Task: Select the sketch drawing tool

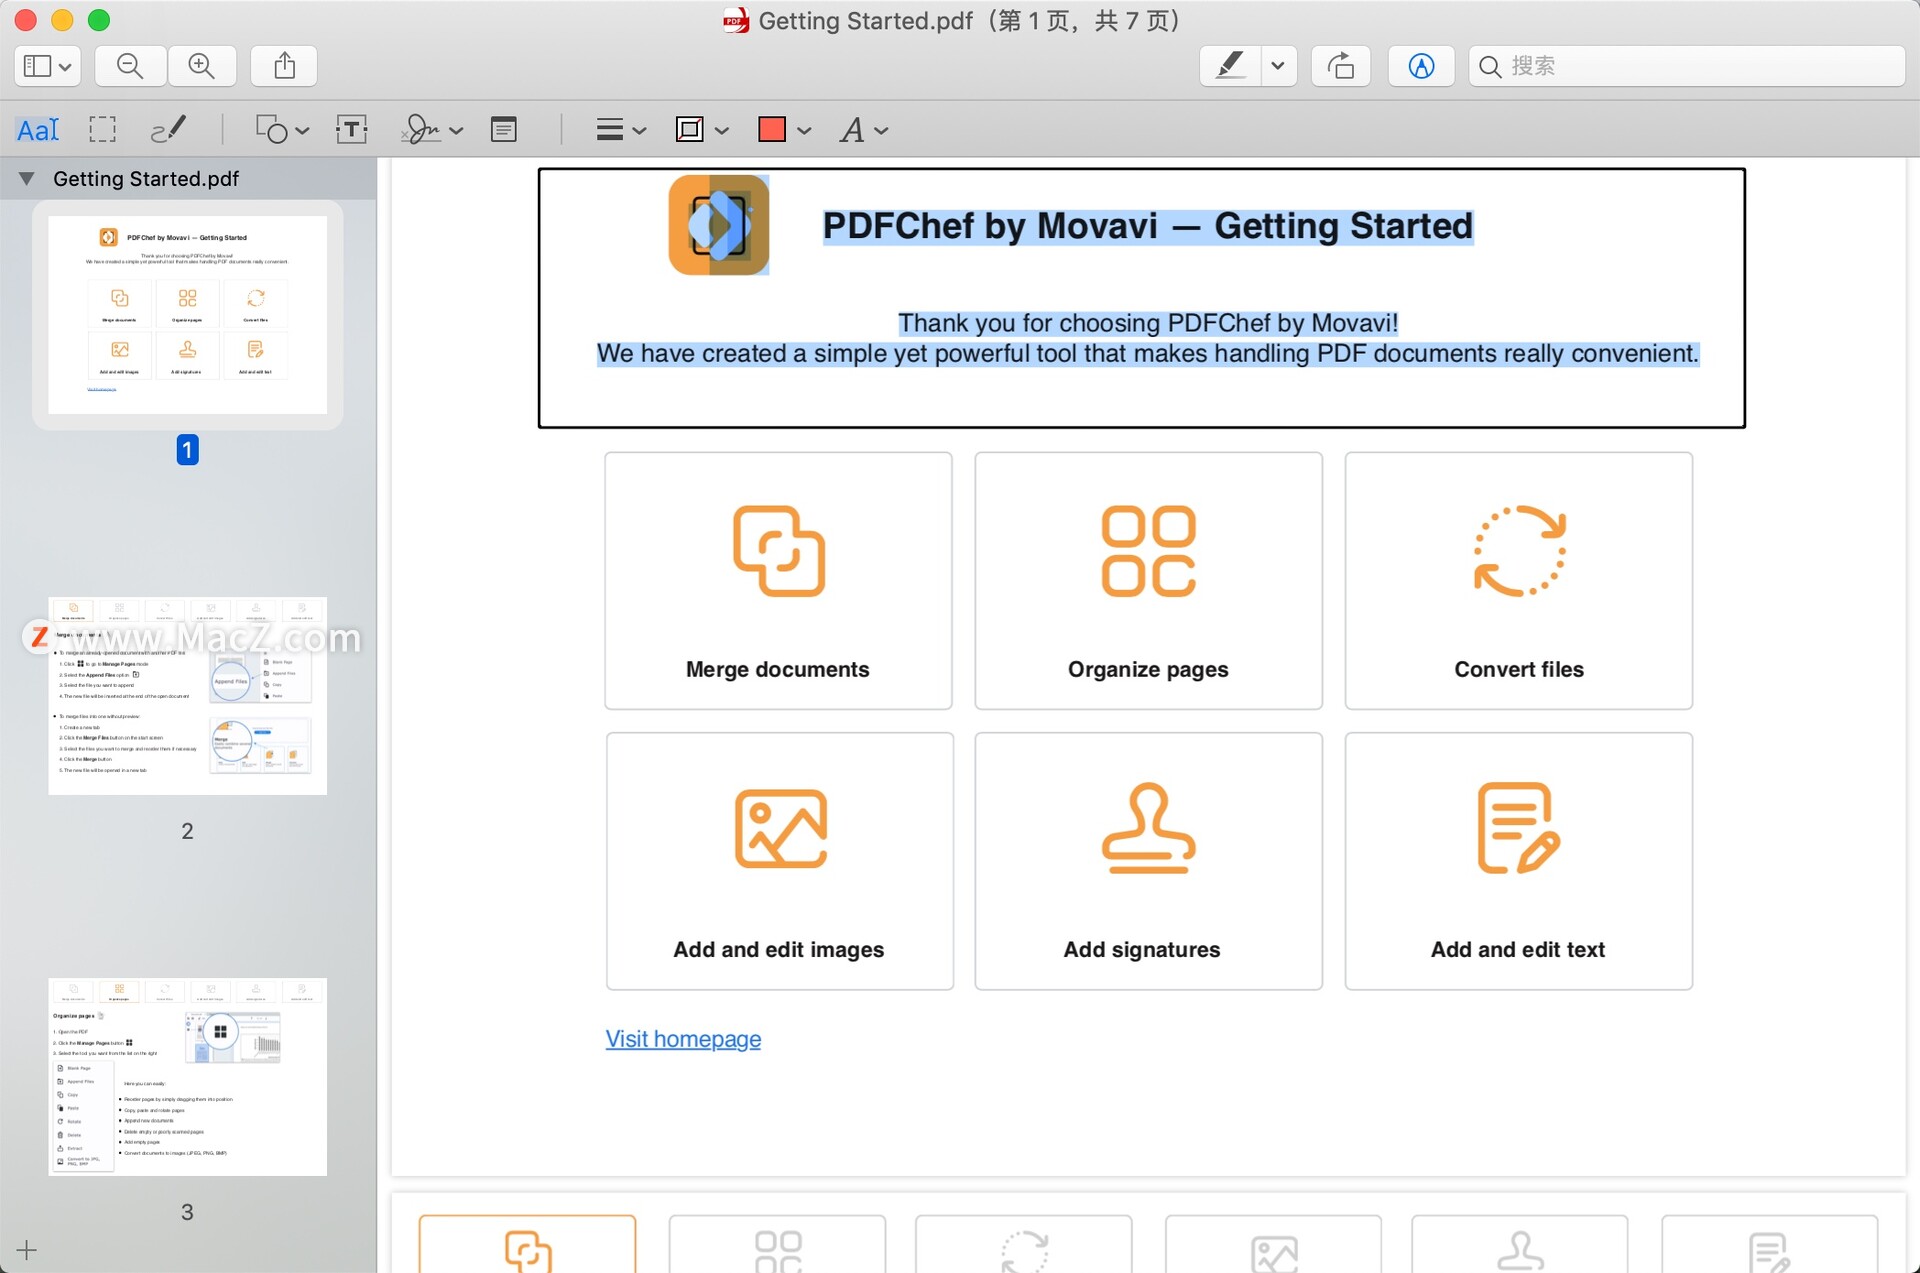Action: 168,129
